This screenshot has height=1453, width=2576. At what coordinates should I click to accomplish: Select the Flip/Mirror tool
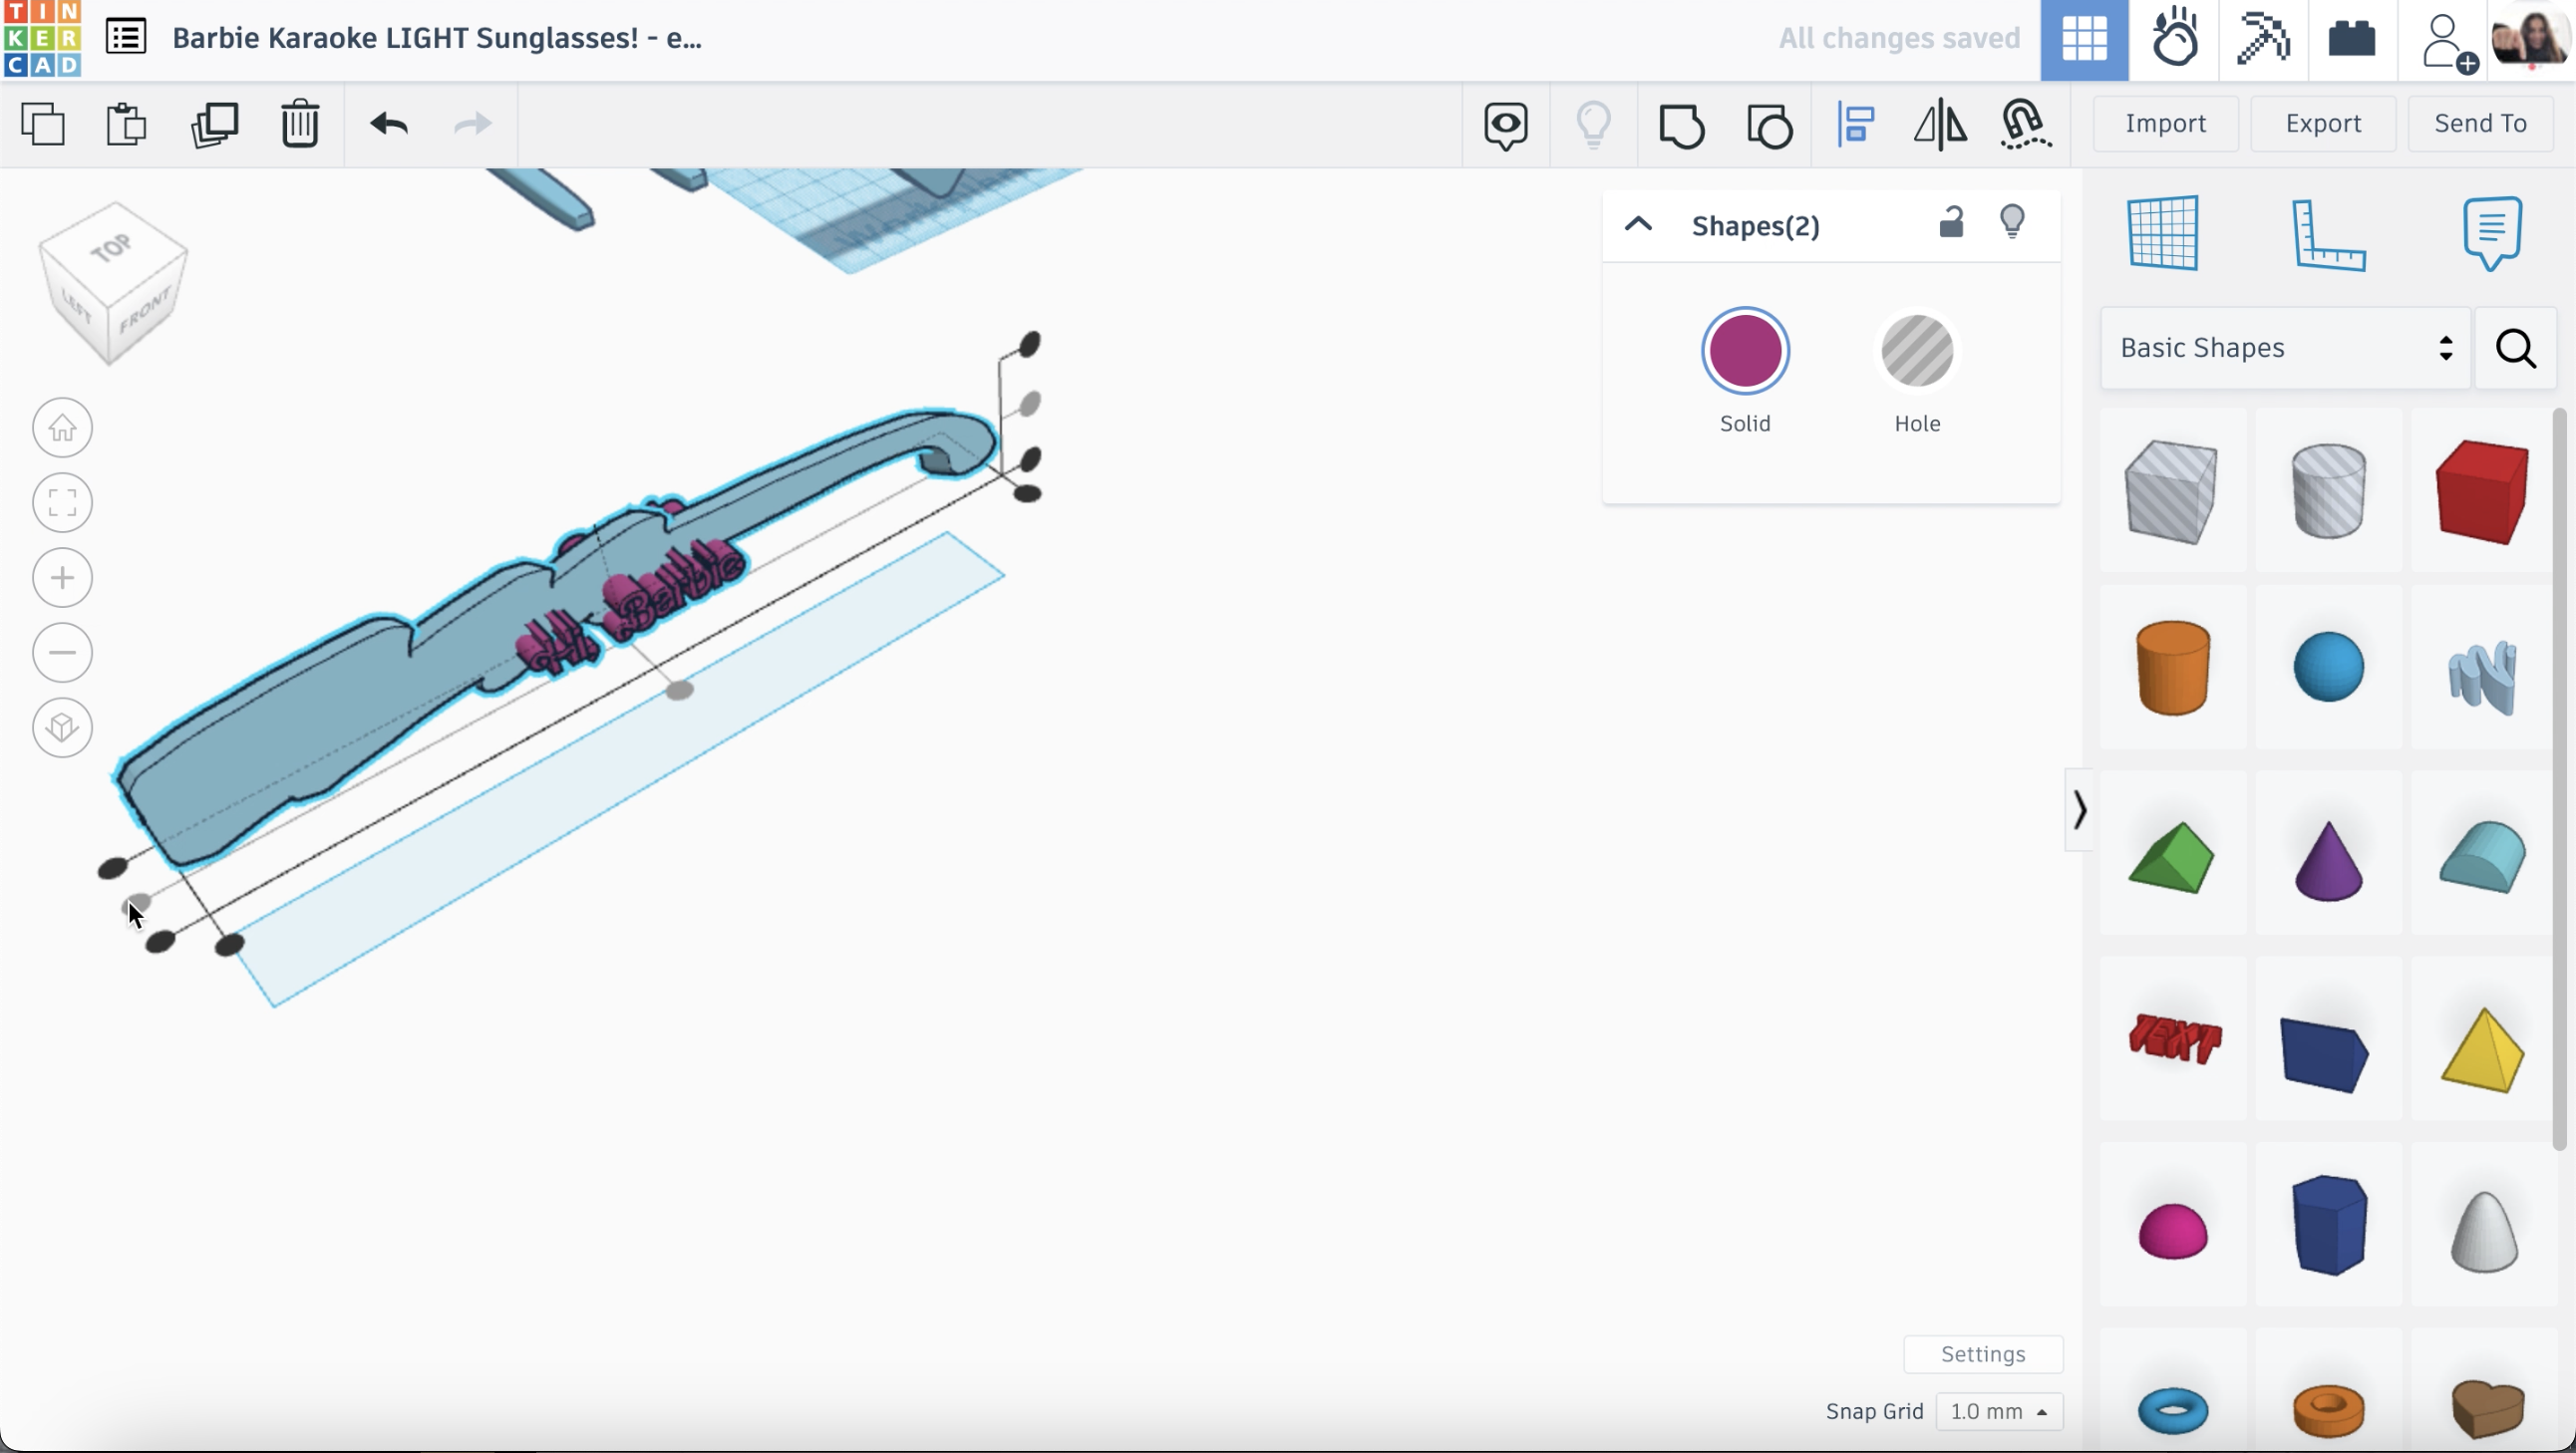click(x=1940, y=124)
